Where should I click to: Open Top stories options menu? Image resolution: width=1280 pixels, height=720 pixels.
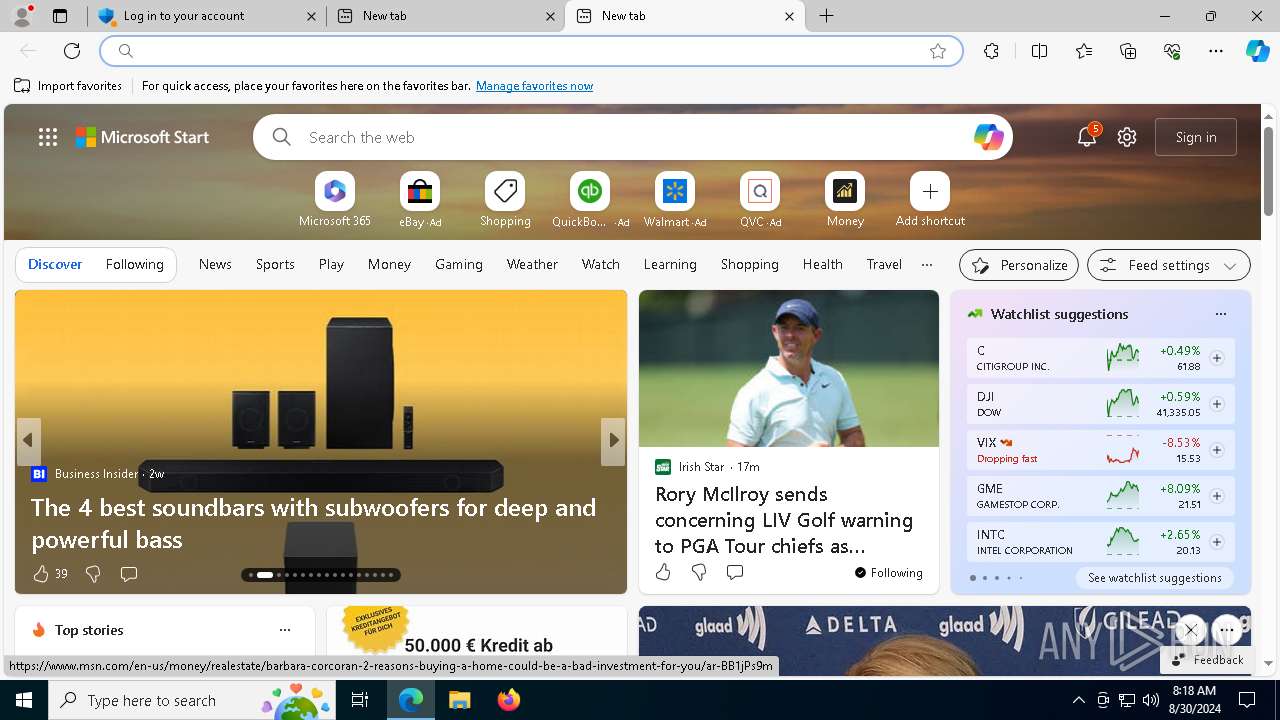[x=285, y=630]
